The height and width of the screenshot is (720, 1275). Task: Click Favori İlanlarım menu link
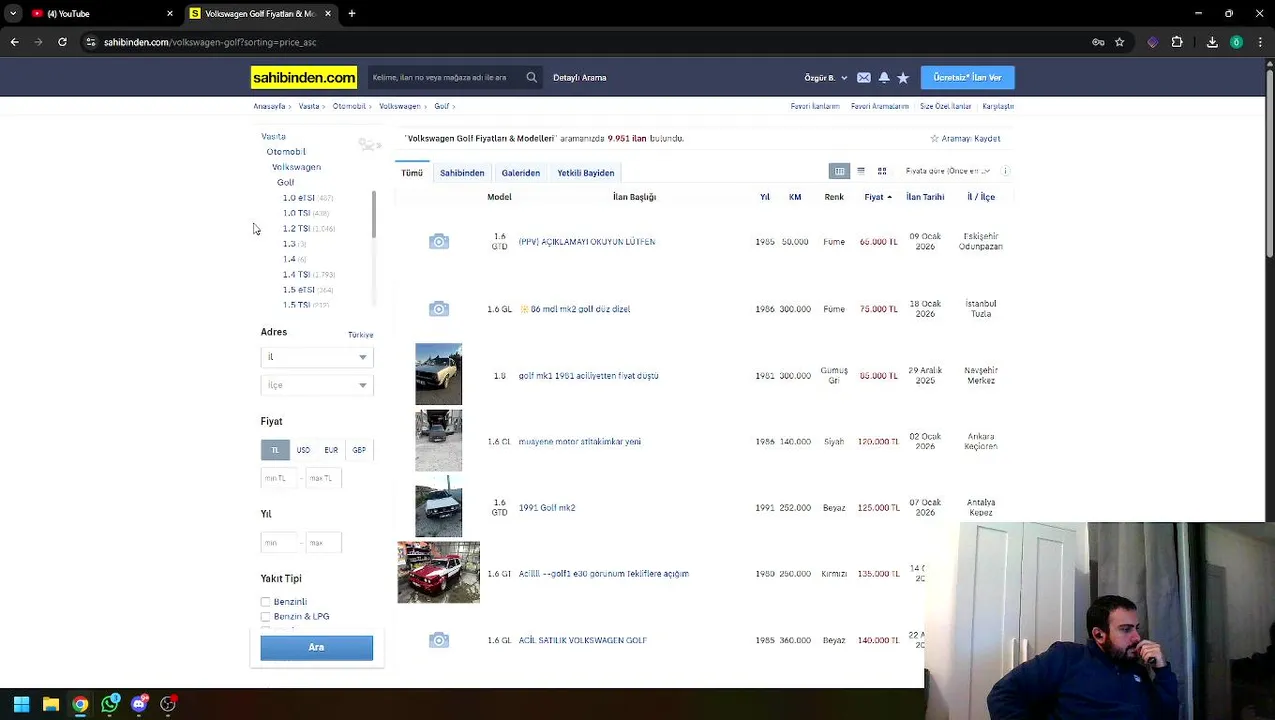(x=815, y=106)
